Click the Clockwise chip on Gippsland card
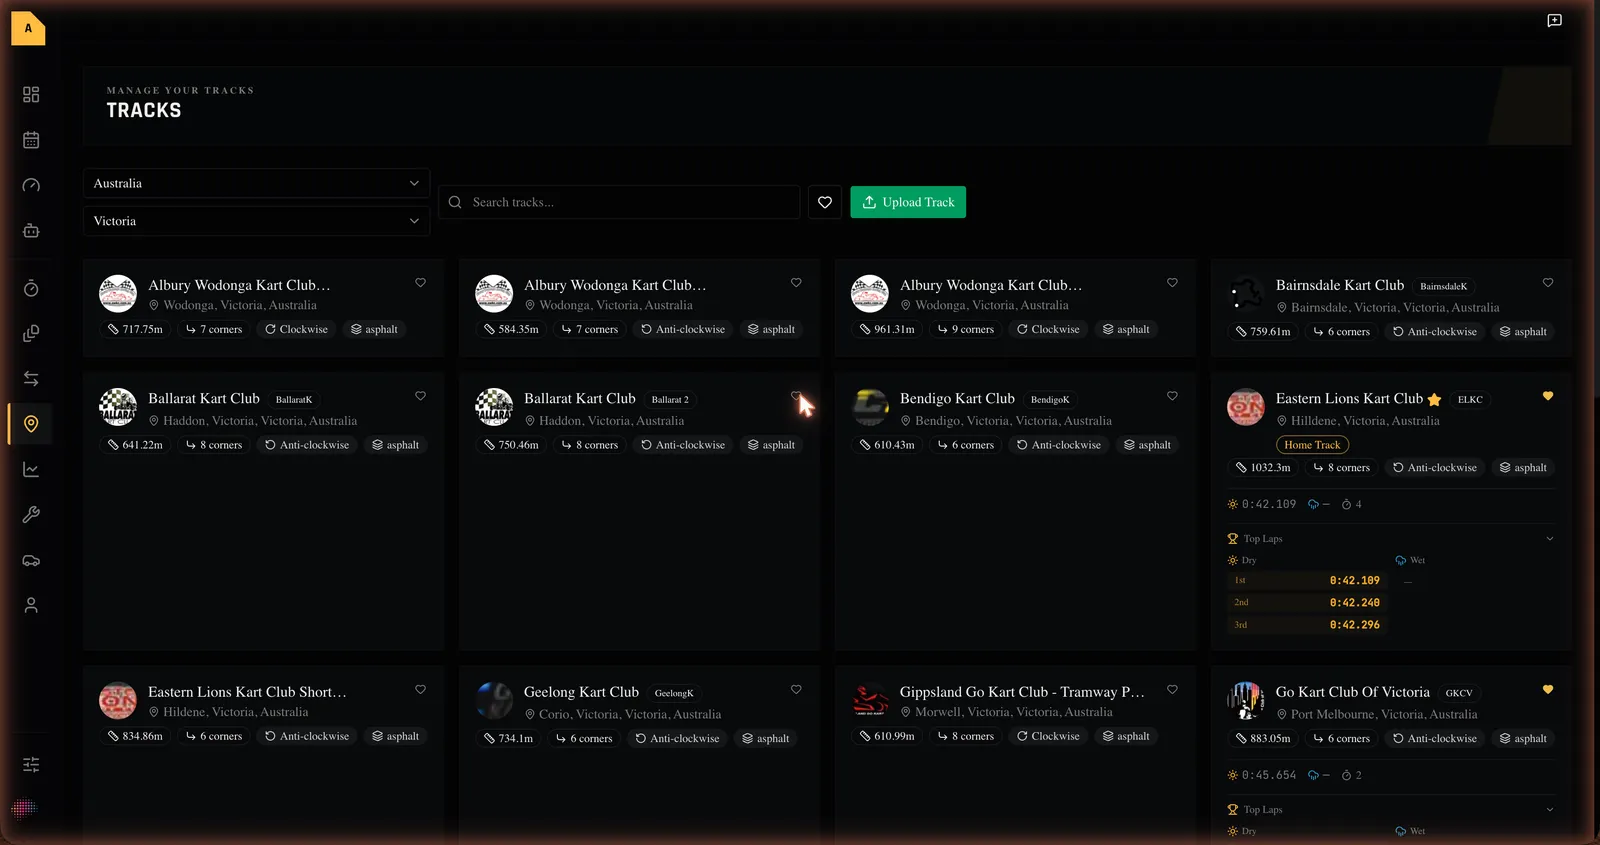1600x845 pixels. [x=1048, y=736]
